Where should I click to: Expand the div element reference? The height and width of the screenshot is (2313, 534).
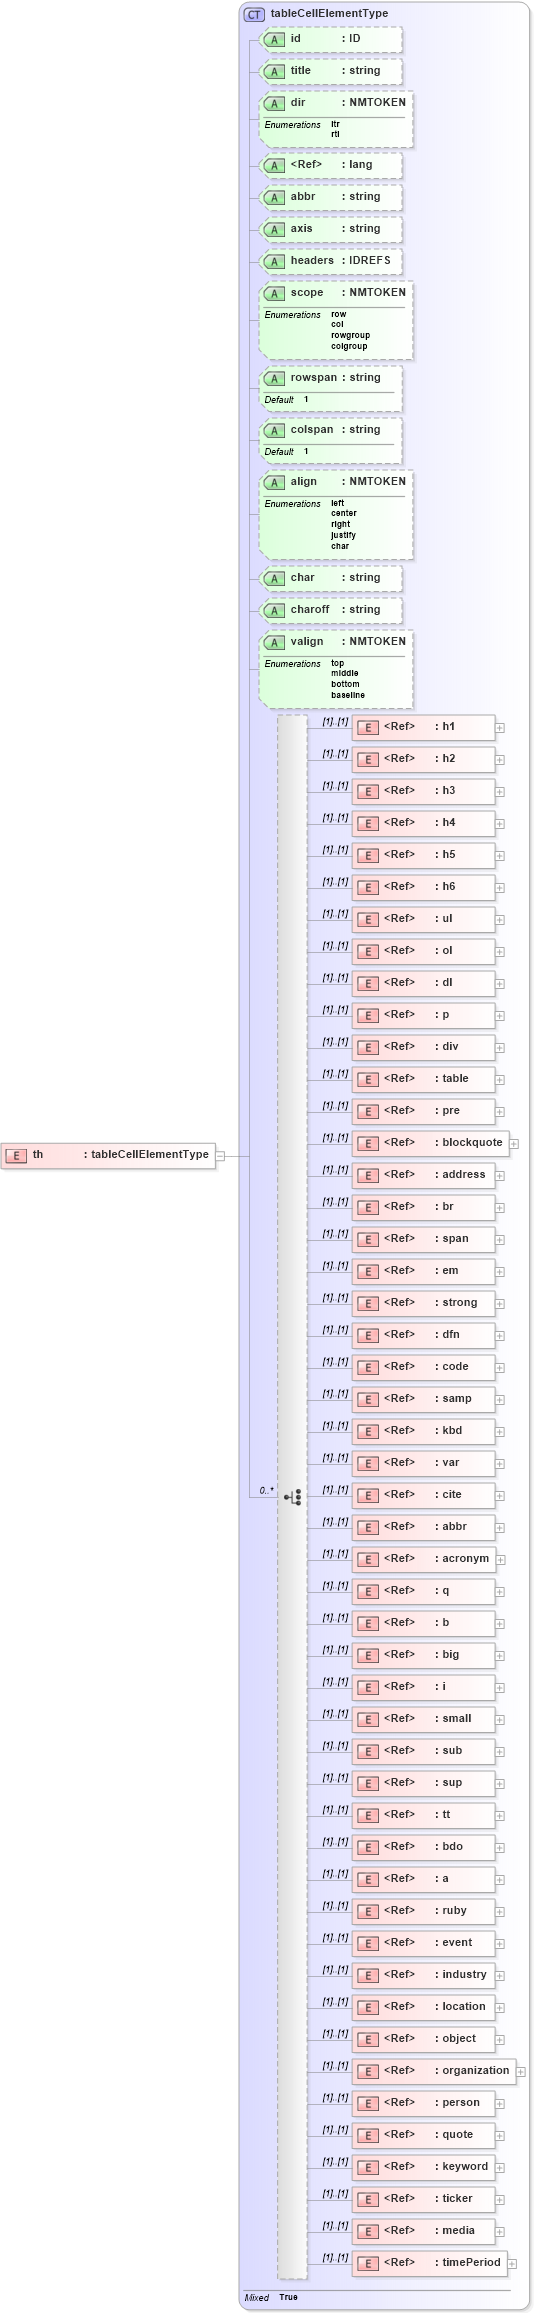click(500, 1047)
